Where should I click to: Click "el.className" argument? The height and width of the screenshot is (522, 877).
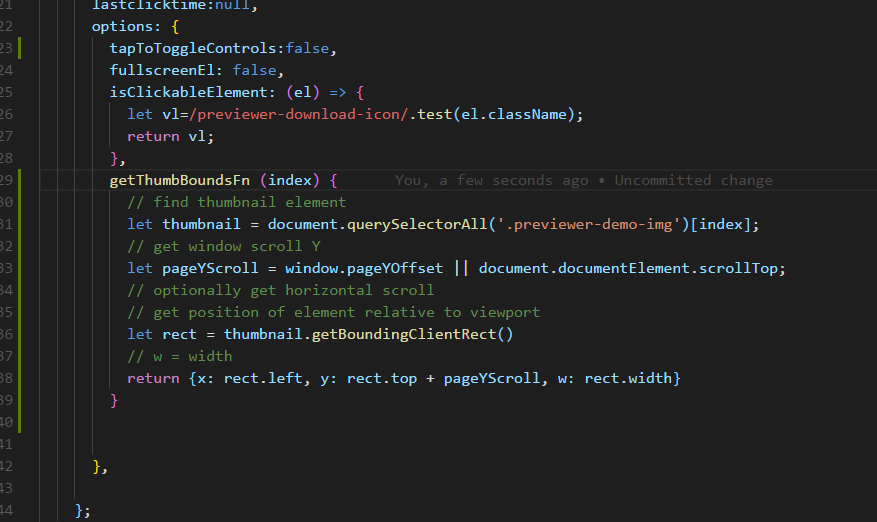point(514,114)
